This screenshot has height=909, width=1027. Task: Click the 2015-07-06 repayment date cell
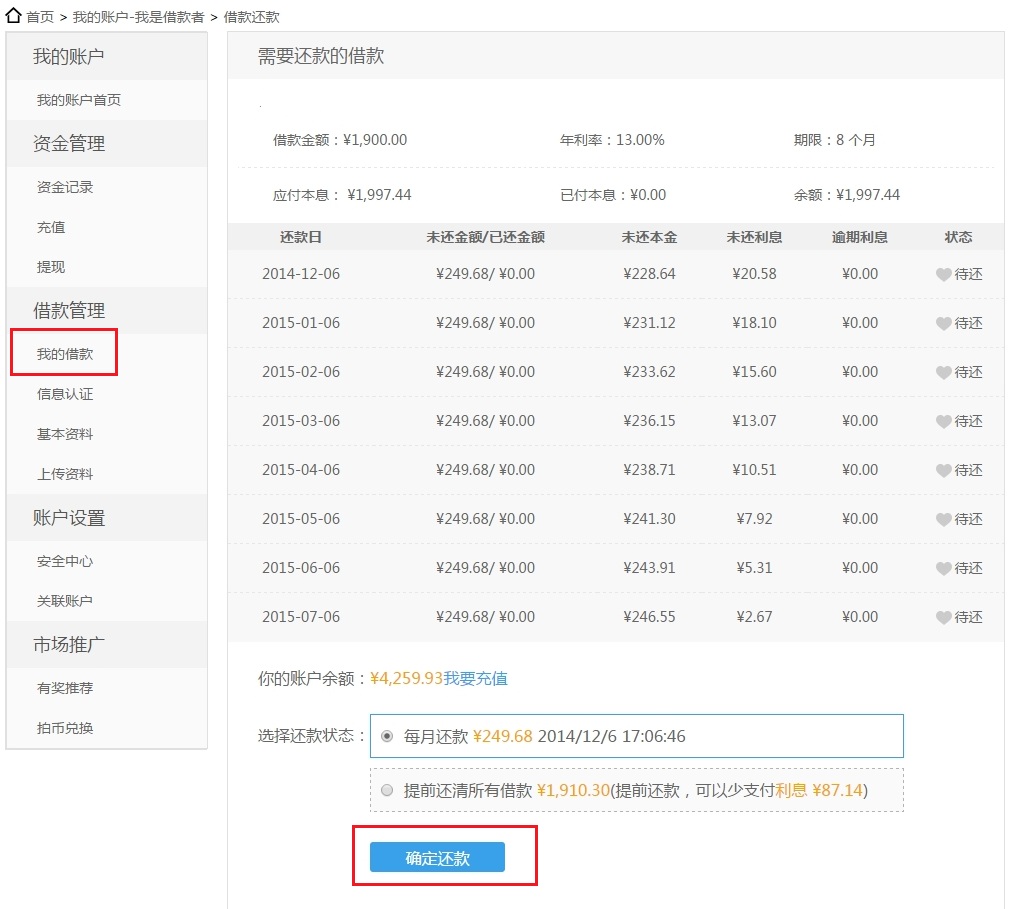(301, 617)
